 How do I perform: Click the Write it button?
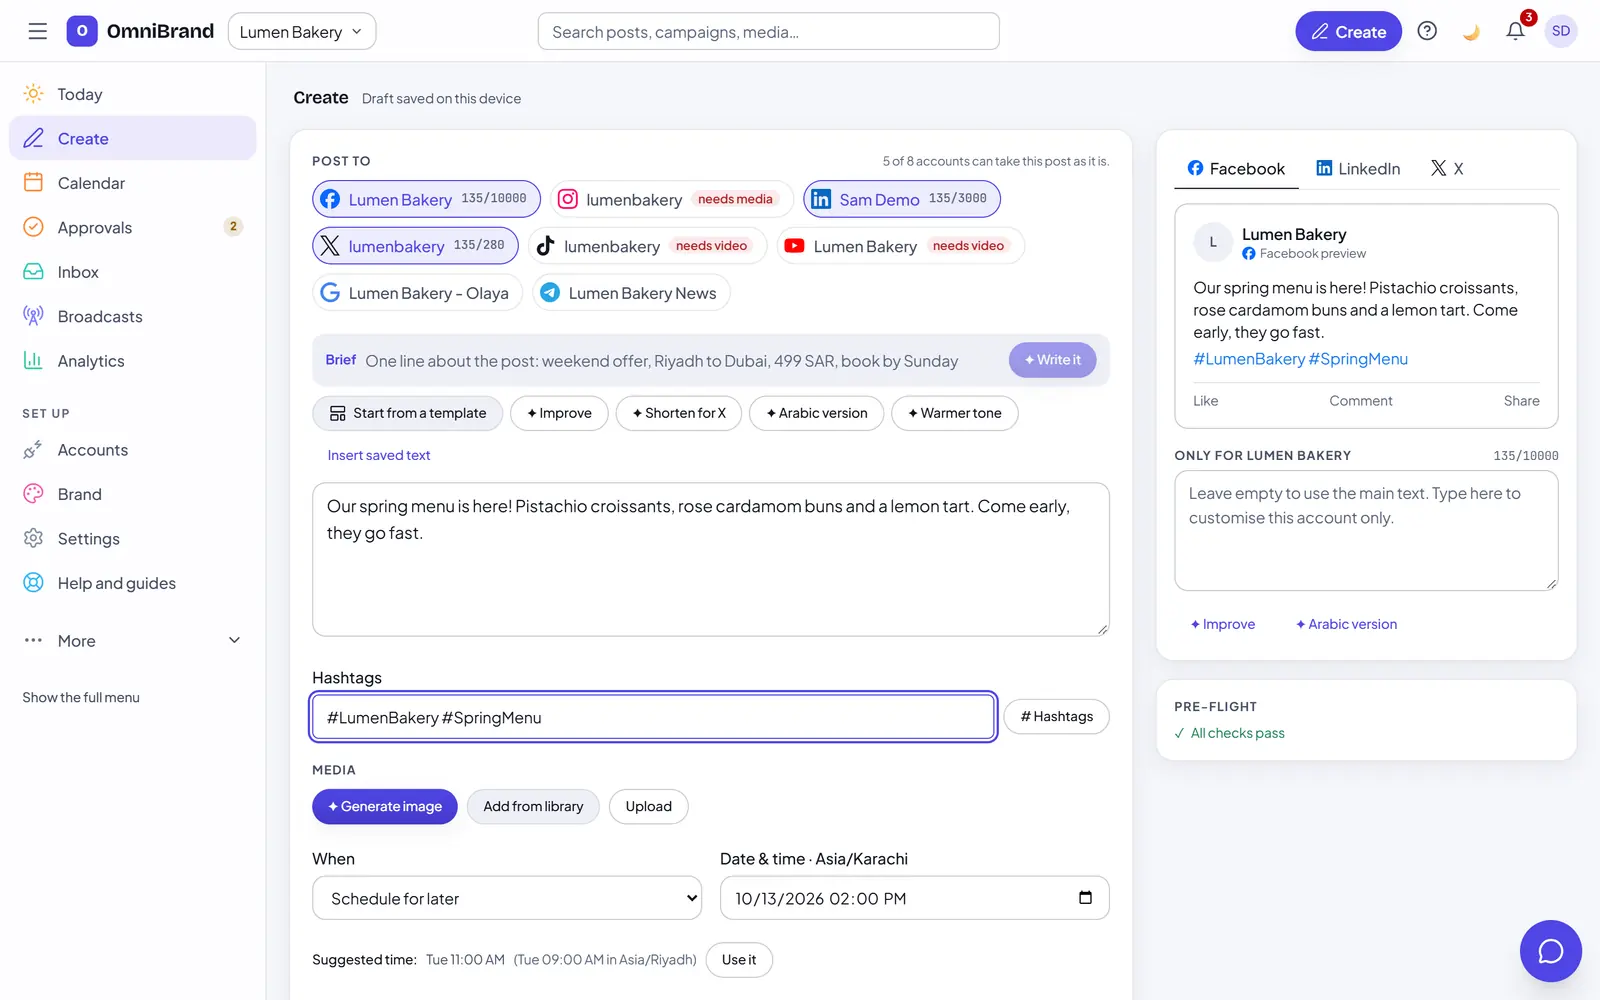[1052, 360]
